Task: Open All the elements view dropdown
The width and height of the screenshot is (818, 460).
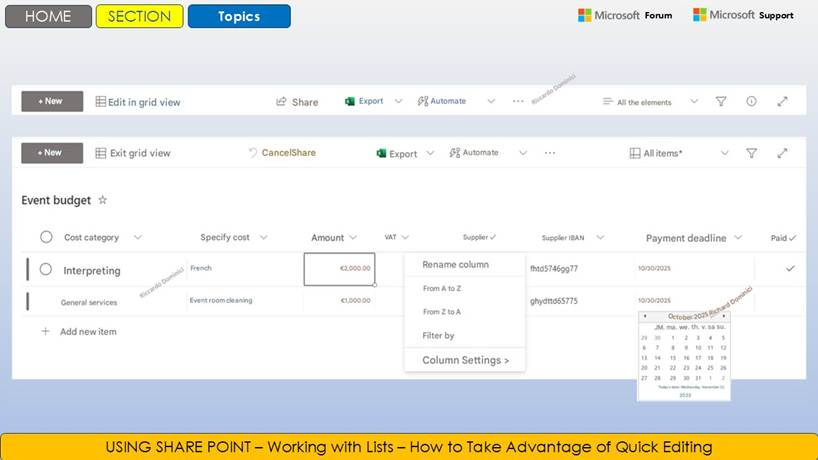Action: pyautogui.click(x=694, y=101)
